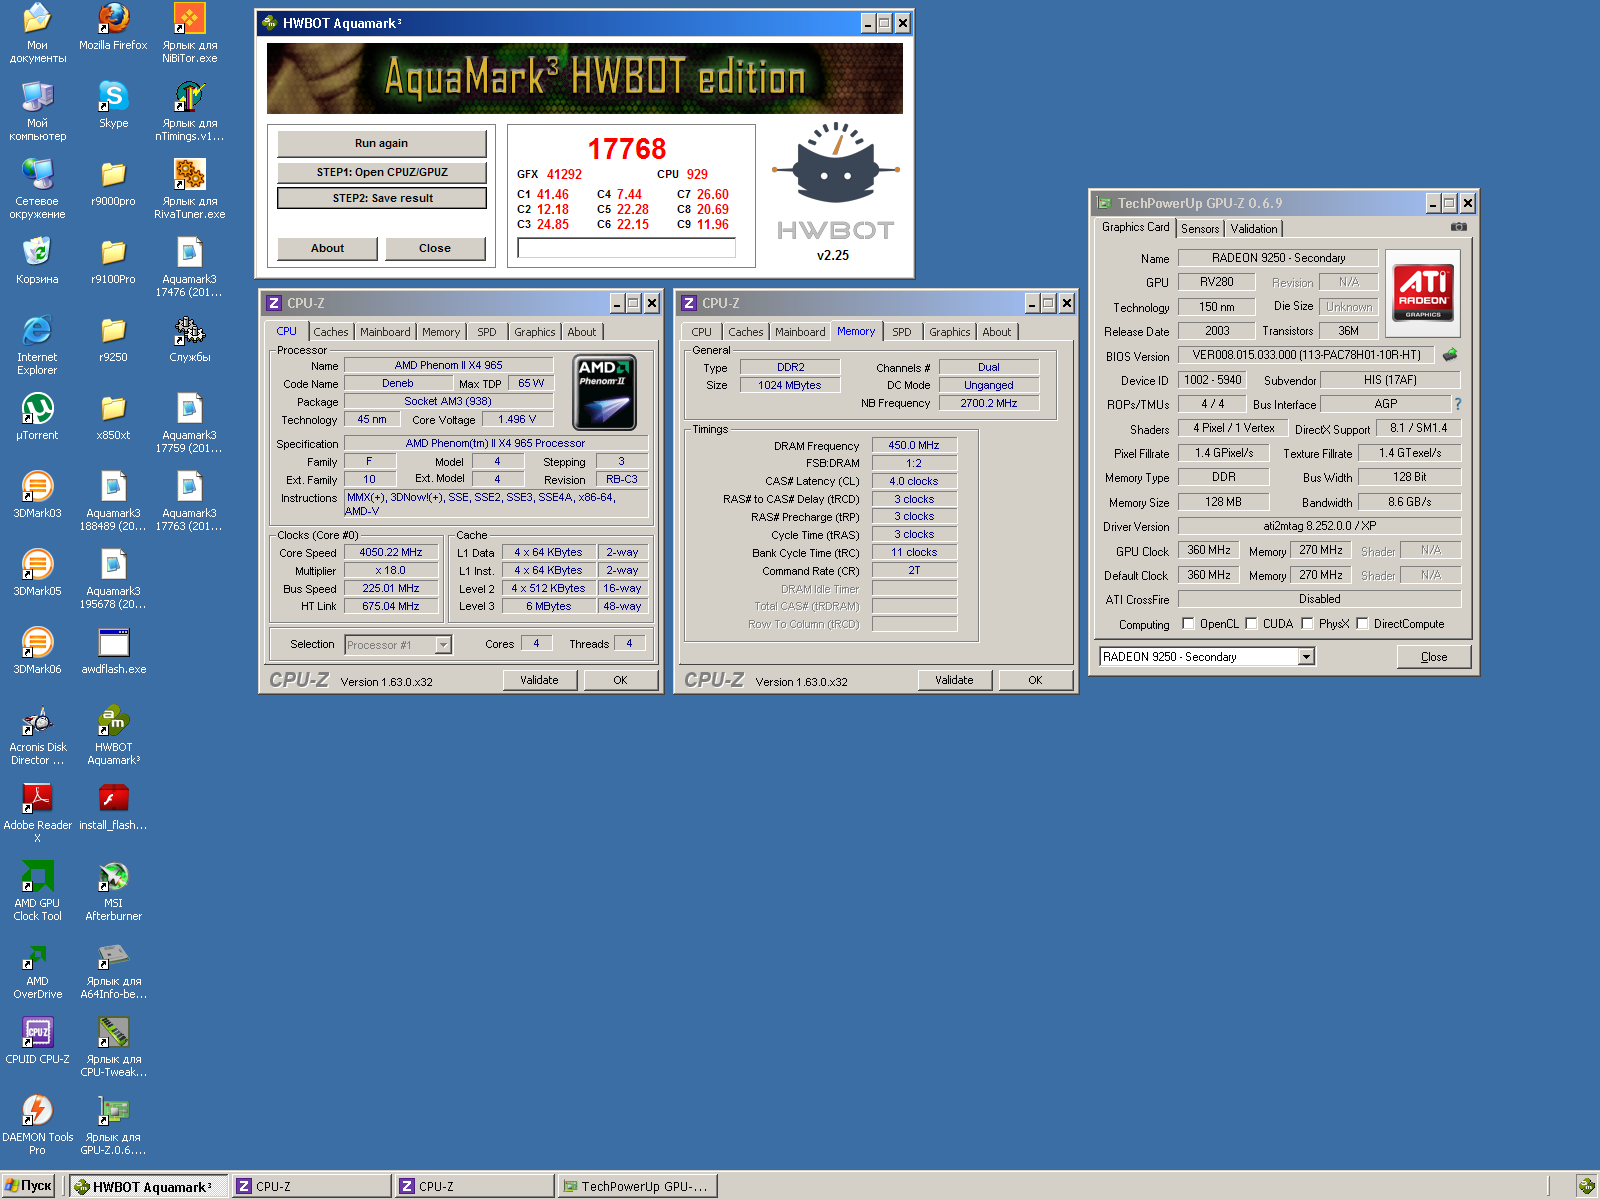Open the Memory tab in left CPU-Z window
1600x1200 pixels.
pyautogui.click(x=441, y=332)
